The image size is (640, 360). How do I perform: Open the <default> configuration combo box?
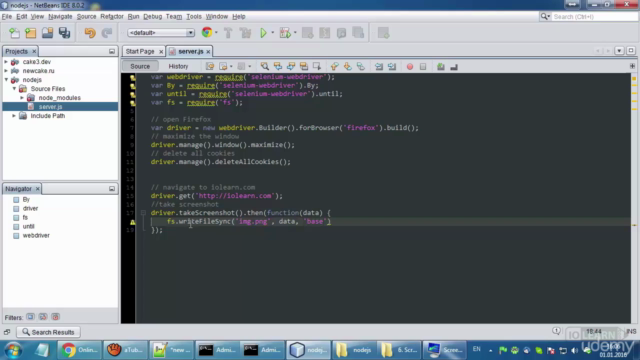click(161, 33)
